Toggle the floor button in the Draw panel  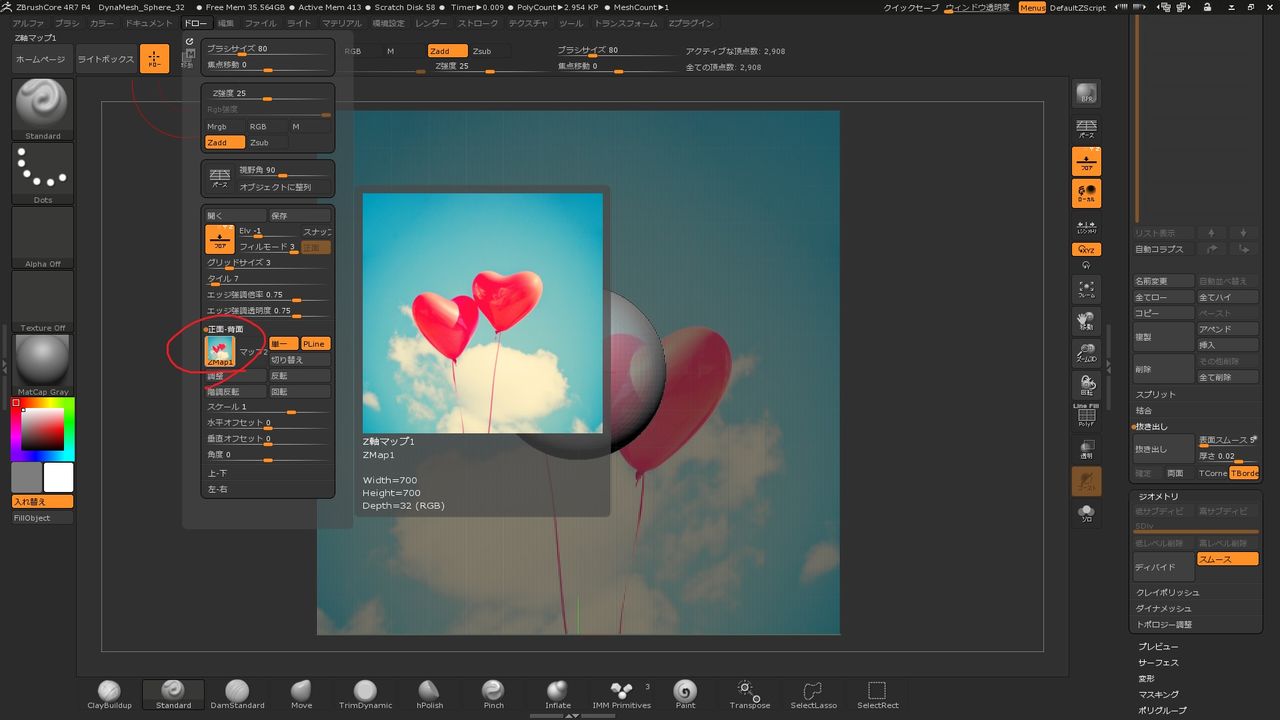(x=220, y=239)
